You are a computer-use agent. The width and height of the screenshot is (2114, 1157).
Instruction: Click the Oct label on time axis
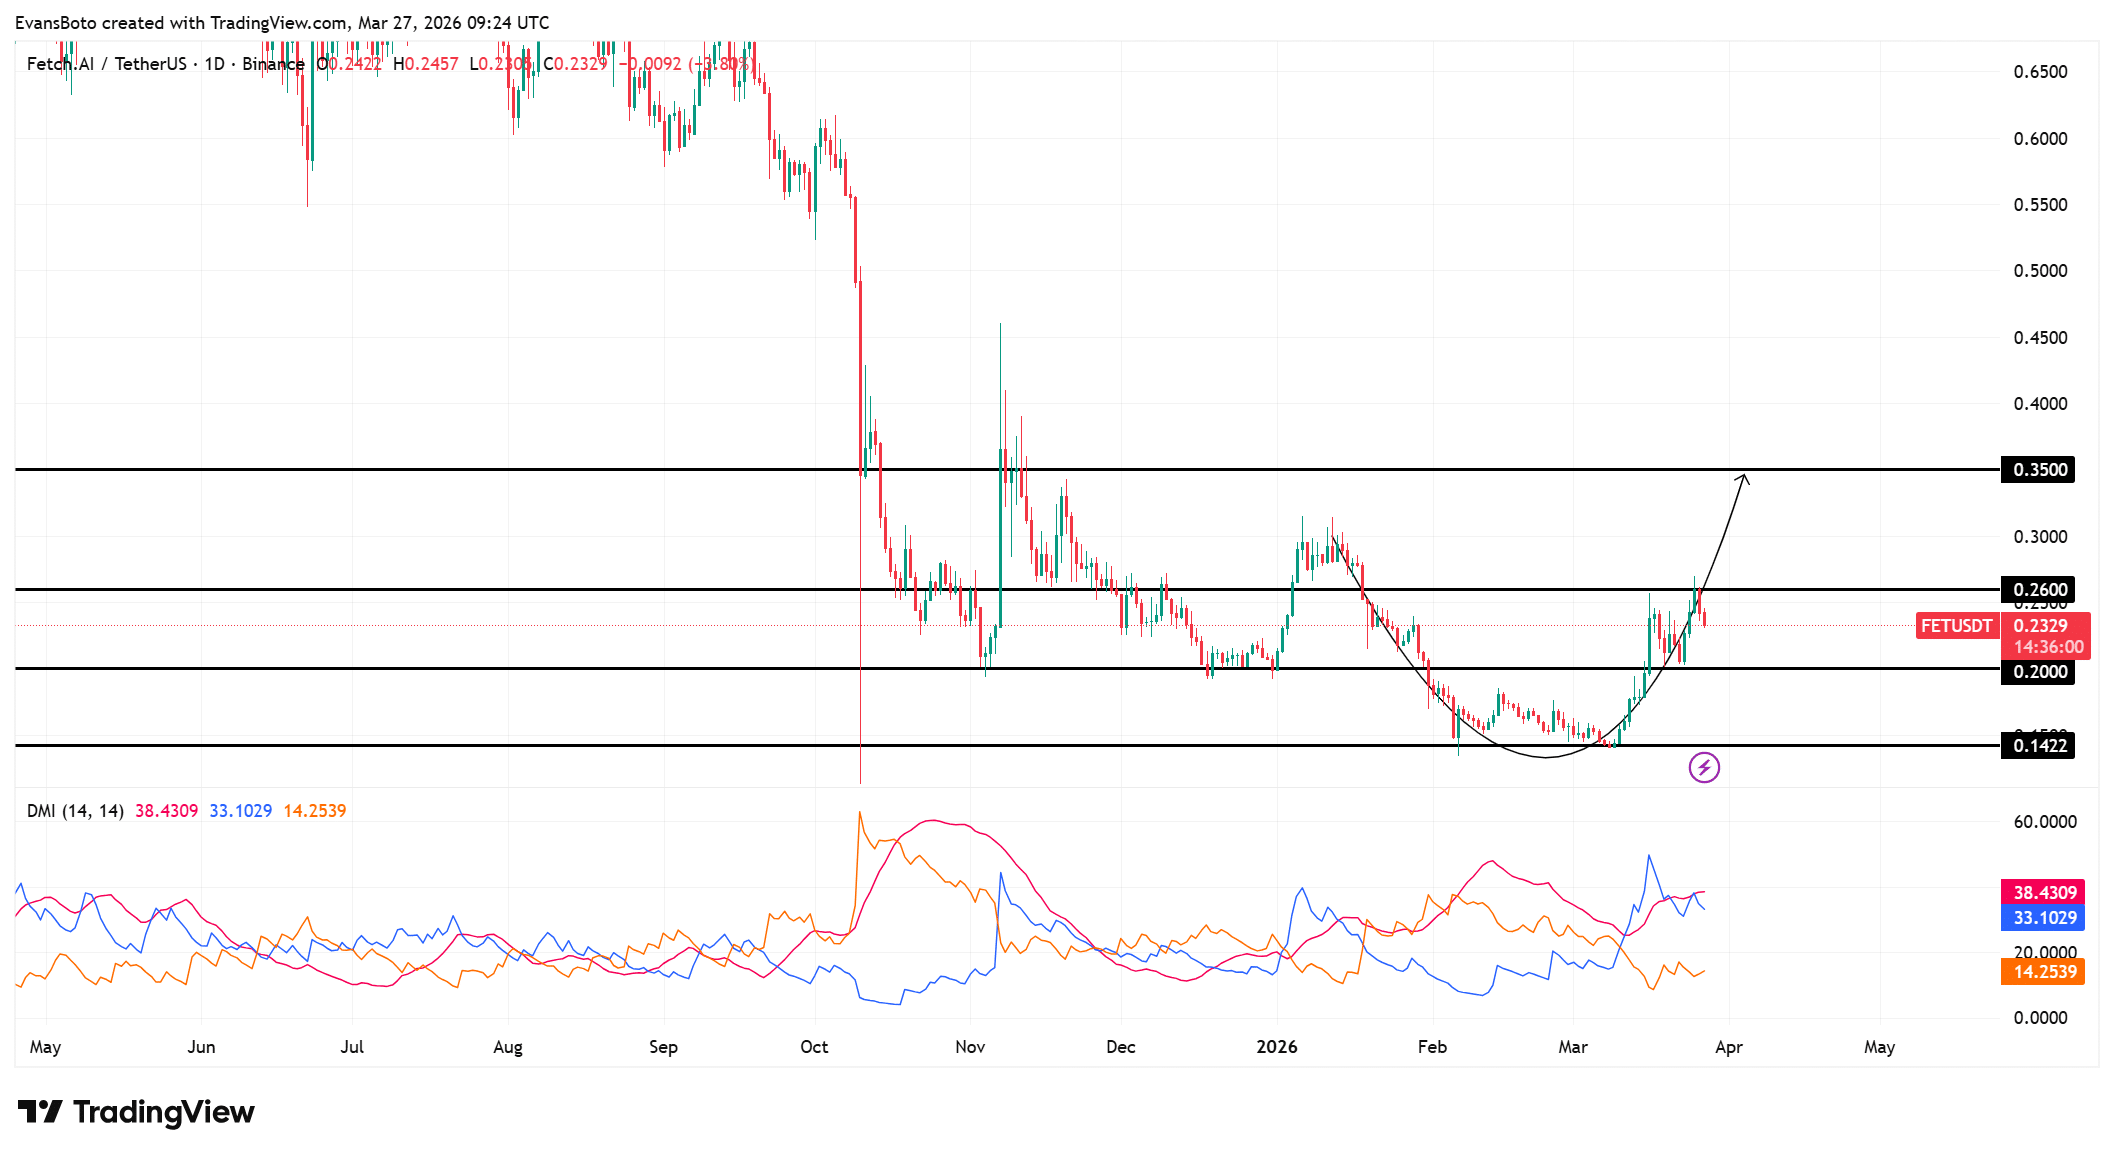(814, 1047)
